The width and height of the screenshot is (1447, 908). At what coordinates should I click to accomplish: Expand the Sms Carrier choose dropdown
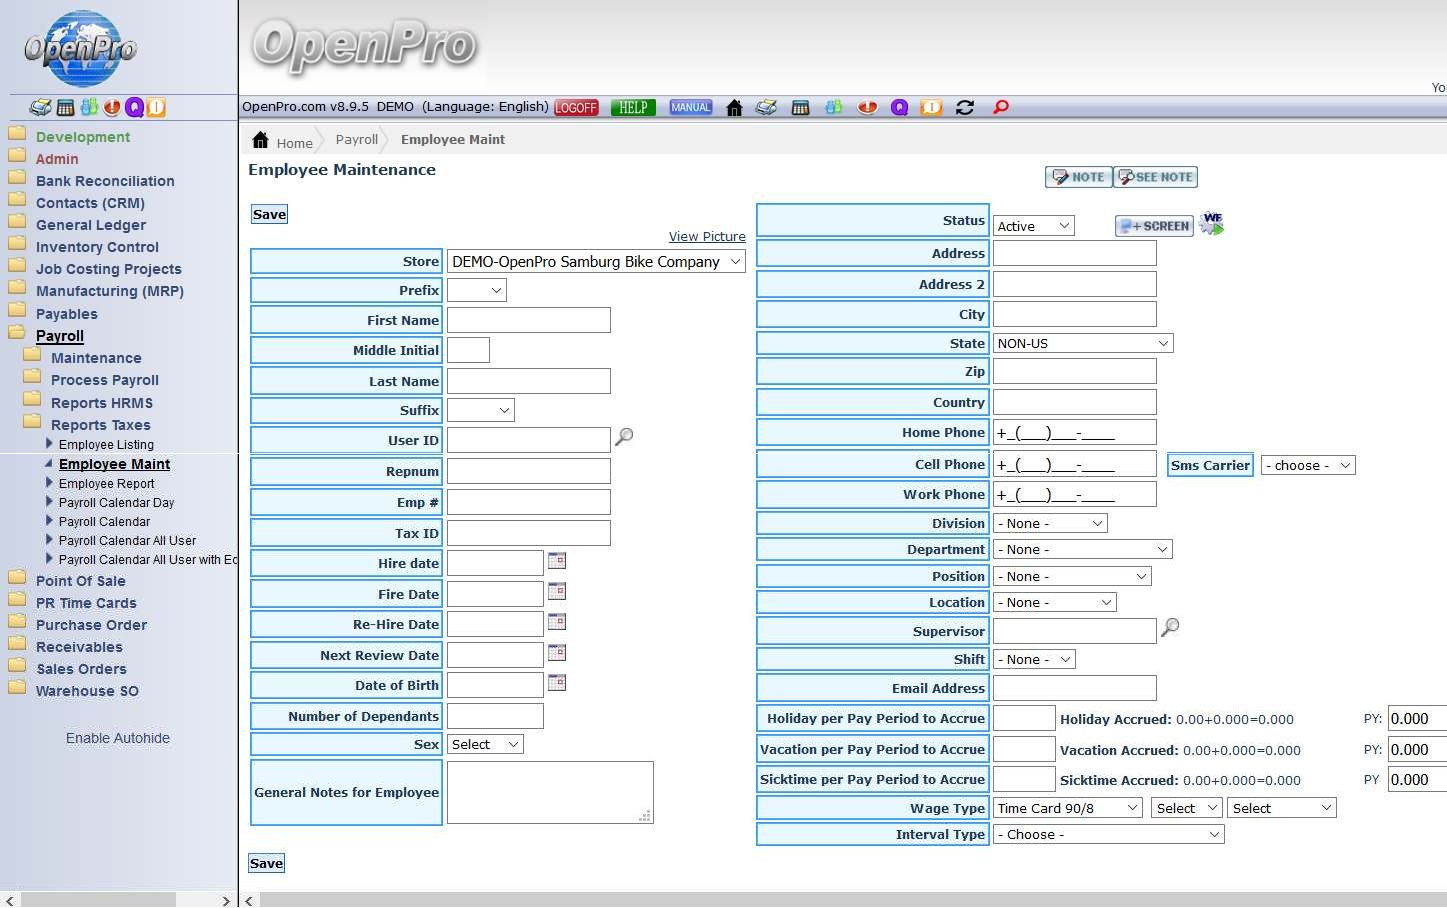tap(1307, 466)
